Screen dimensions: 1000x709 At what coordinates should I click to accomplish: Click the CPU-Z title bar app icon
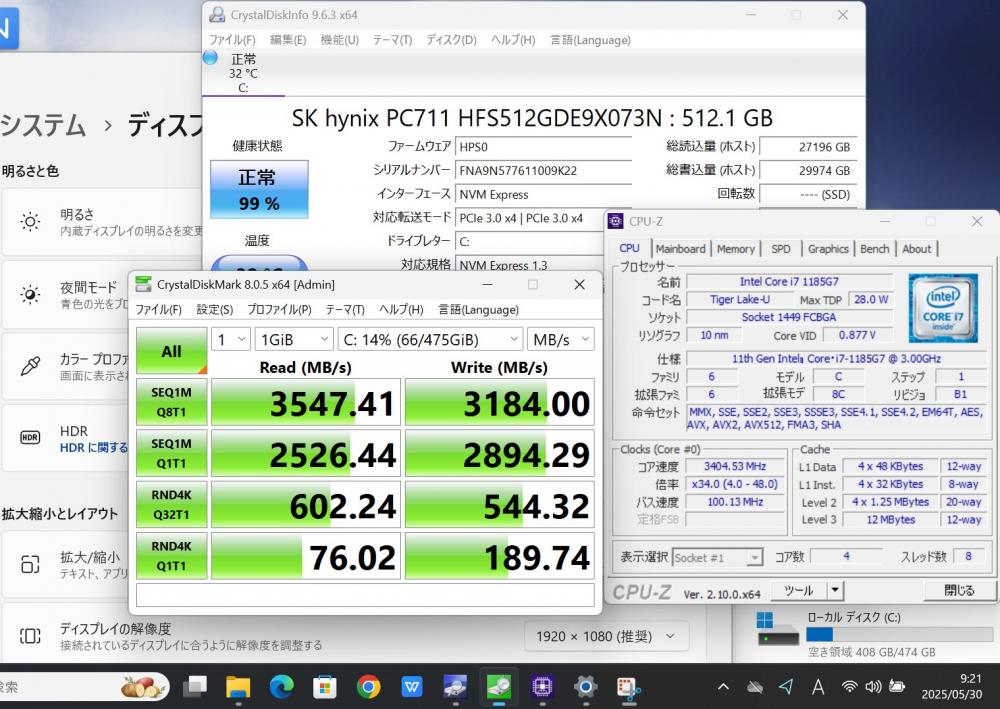(615, 221)
